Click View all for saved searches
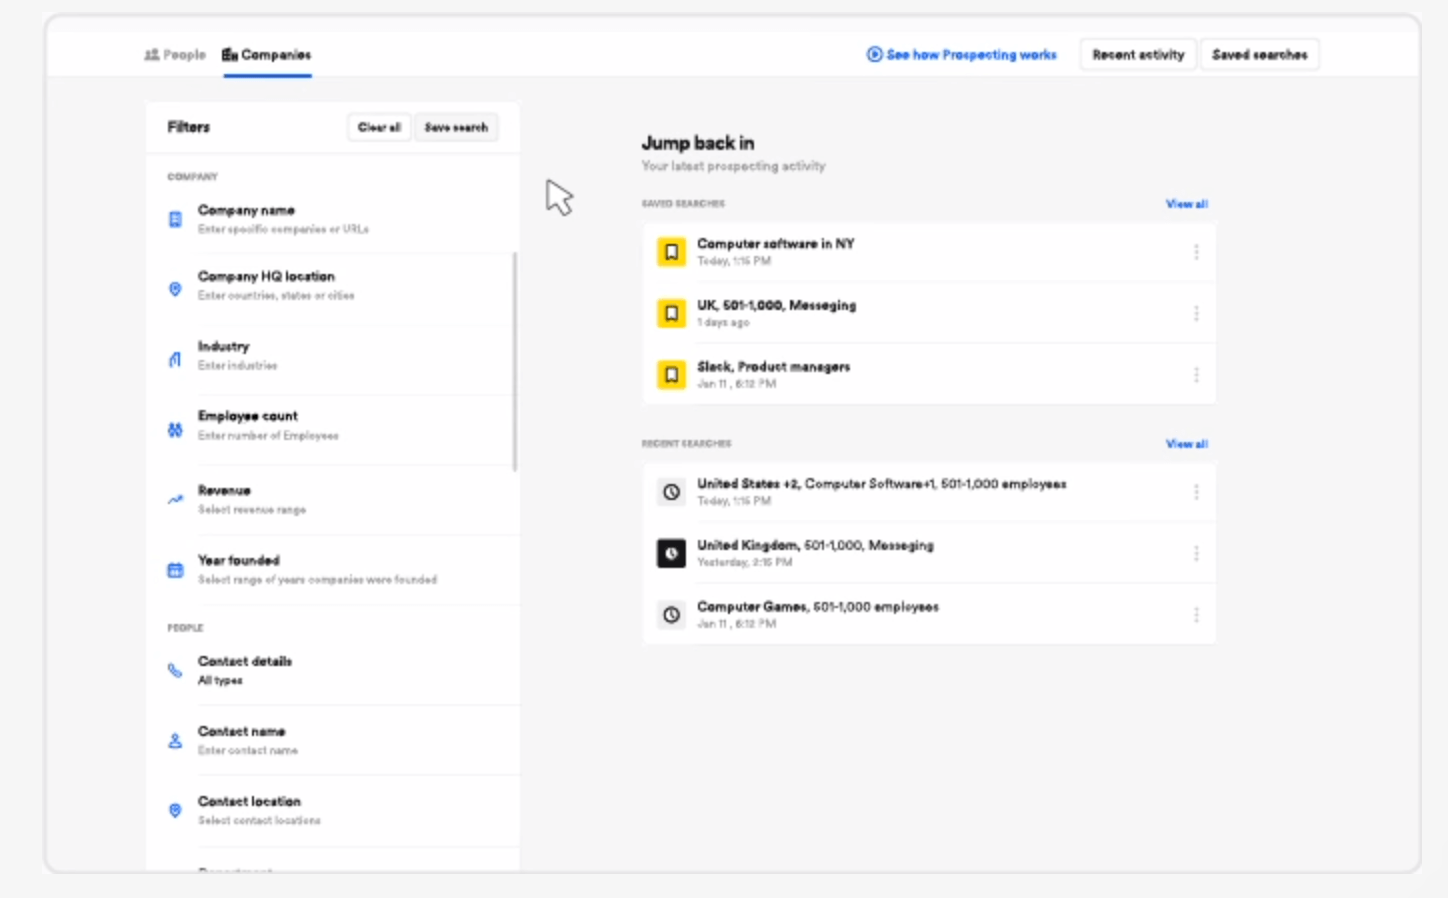Image resolution: width=1448 pixels, height=898 pixels. [x=1186, y=204]
